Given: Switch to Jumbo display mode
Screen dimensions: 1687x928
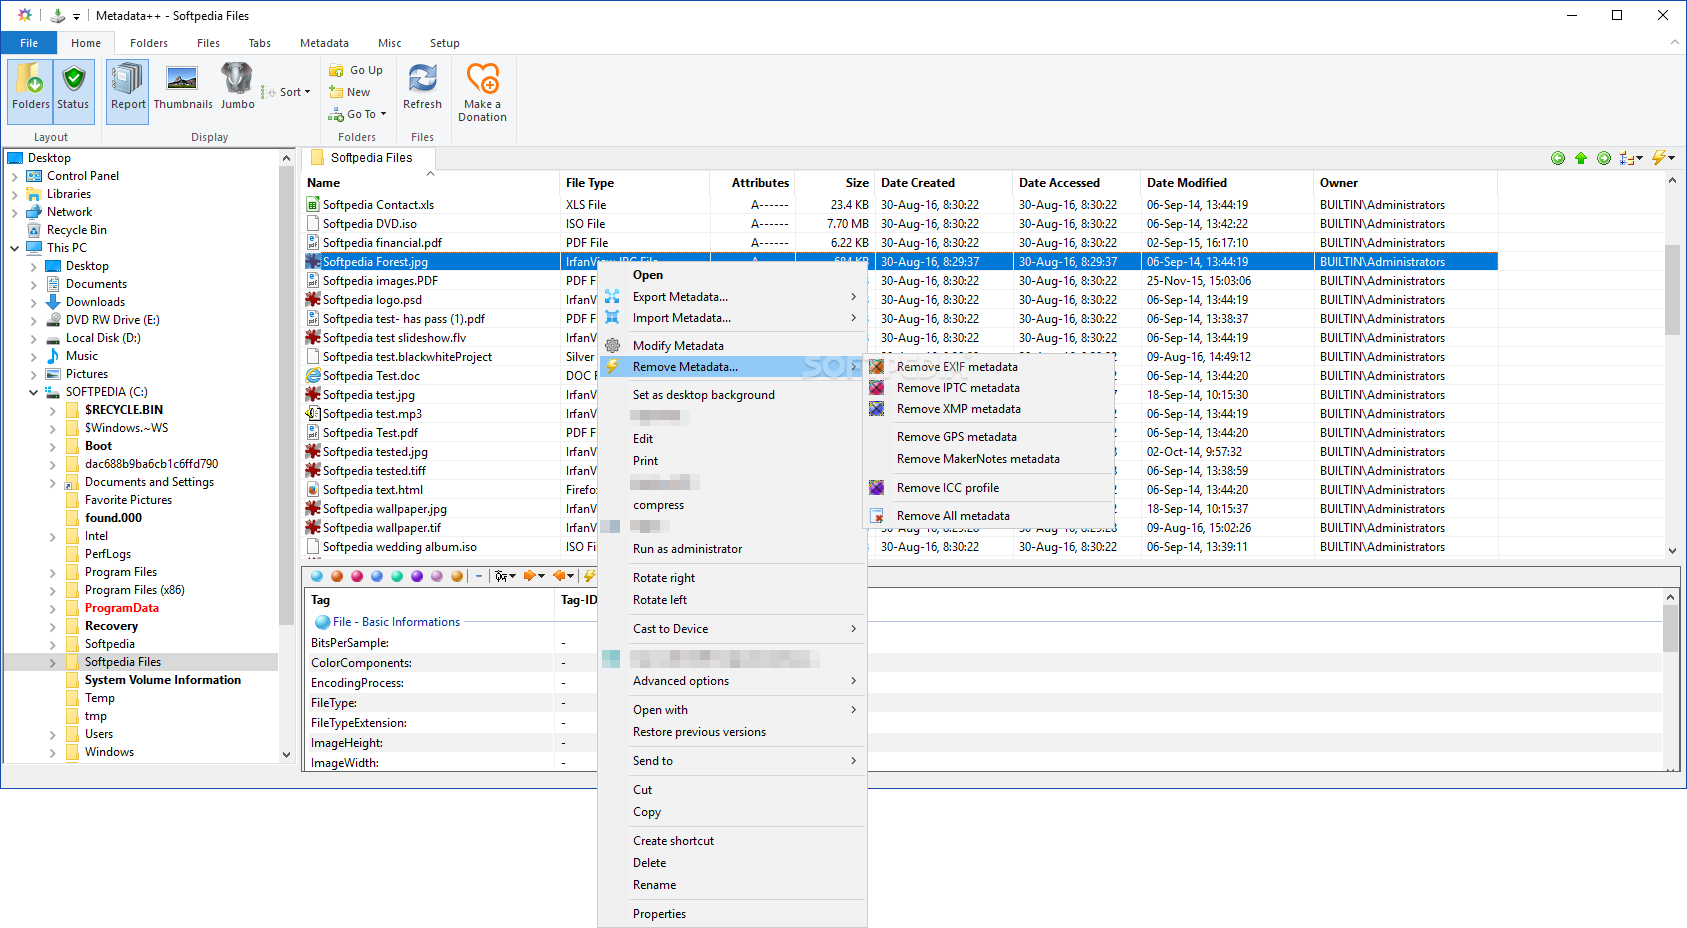Looking at the screenshot, I should pos(237,90).
